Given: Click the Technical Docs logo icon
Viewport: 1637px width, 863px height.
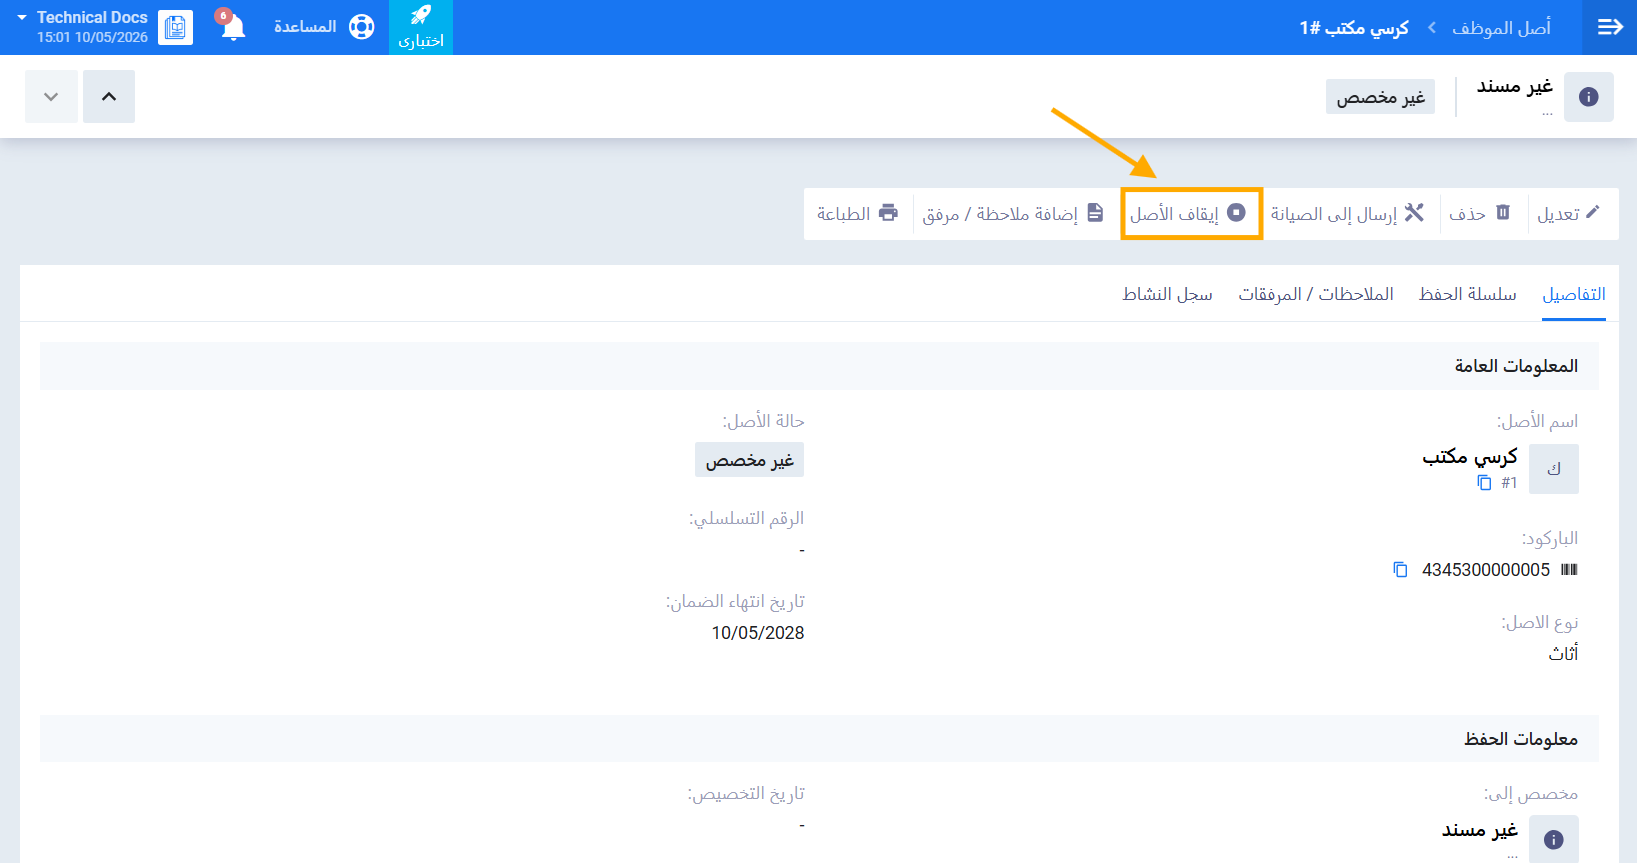Looking at the screenshot, I should [x=175, y=27].
